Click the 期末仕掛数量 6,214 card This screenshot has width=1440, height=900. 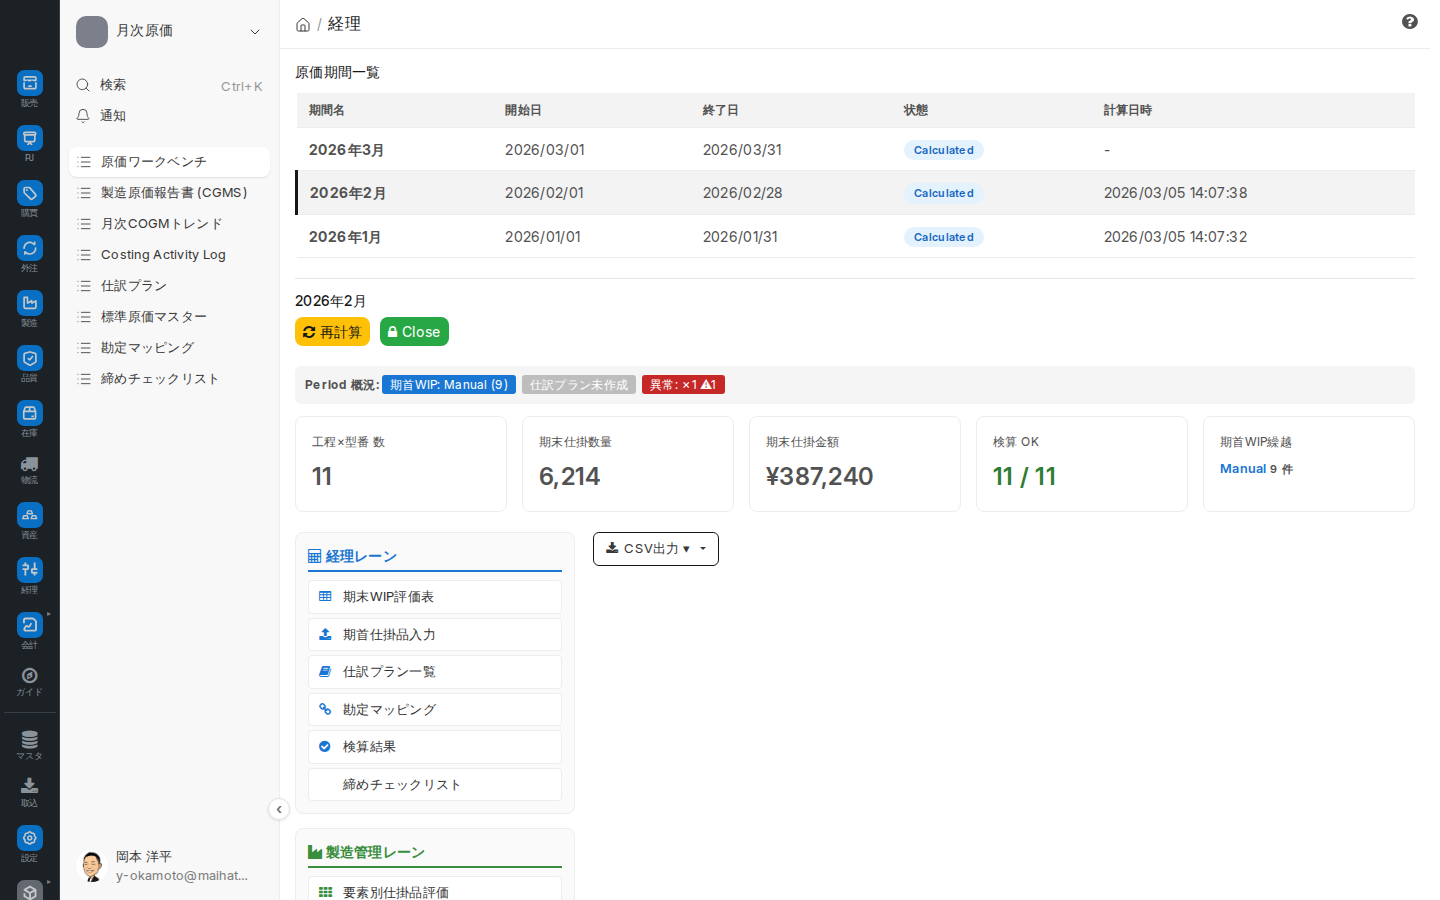(628, 464)
